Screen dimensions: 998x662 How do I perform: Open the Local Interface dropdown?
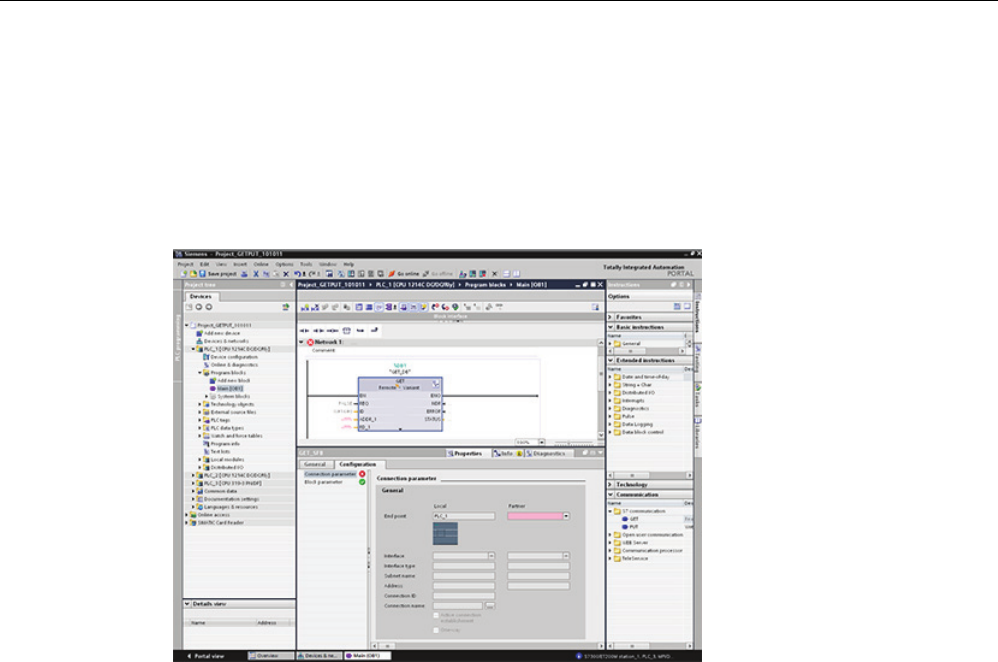click(491, 556)
